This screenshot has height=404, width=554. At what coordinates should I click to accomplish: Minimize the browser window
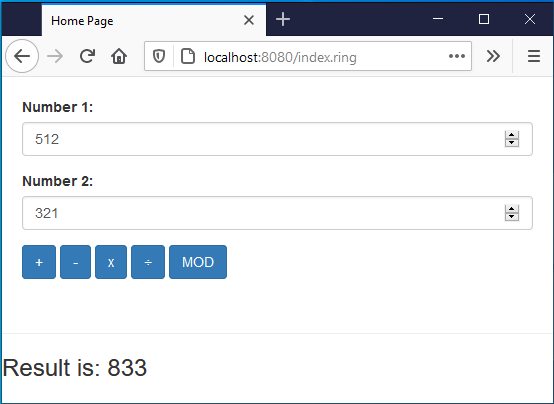click(x=438, y=19)
